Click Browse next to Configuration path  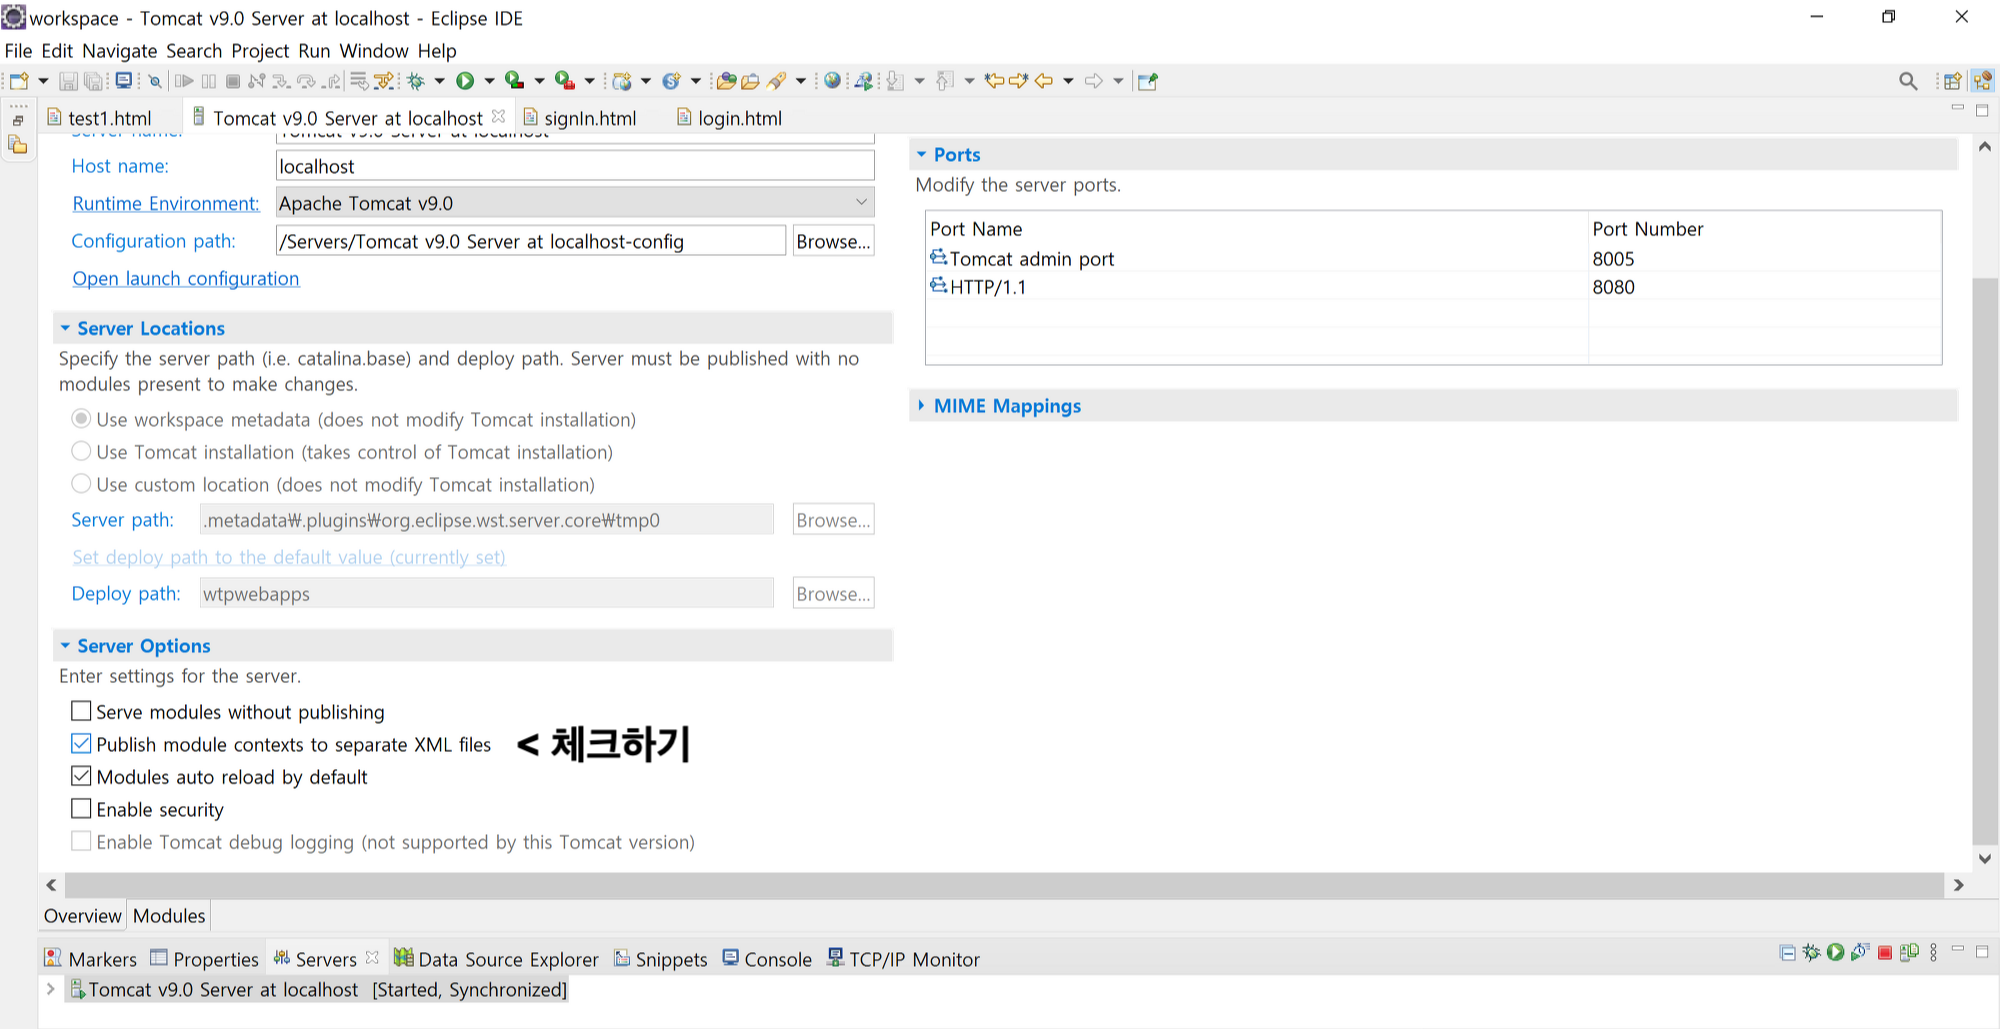833,241
